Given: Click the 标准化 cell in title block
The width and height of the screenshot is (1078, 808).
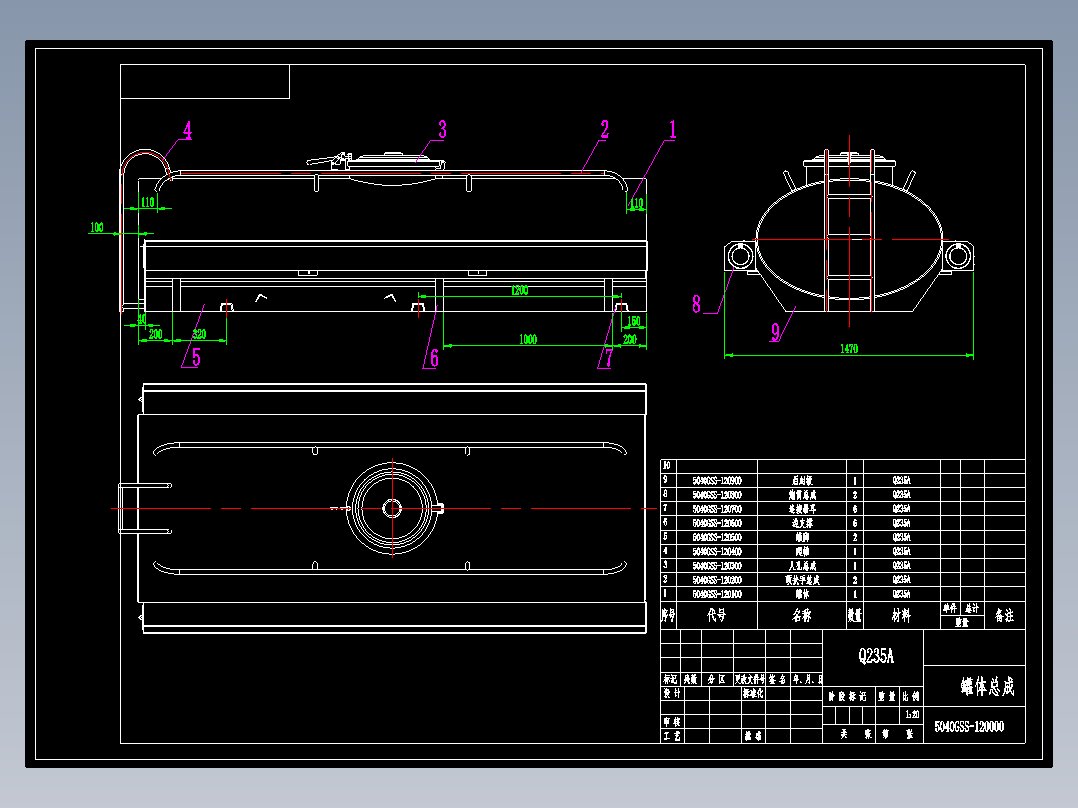Looking at the screenshot, I should (753, 693).
